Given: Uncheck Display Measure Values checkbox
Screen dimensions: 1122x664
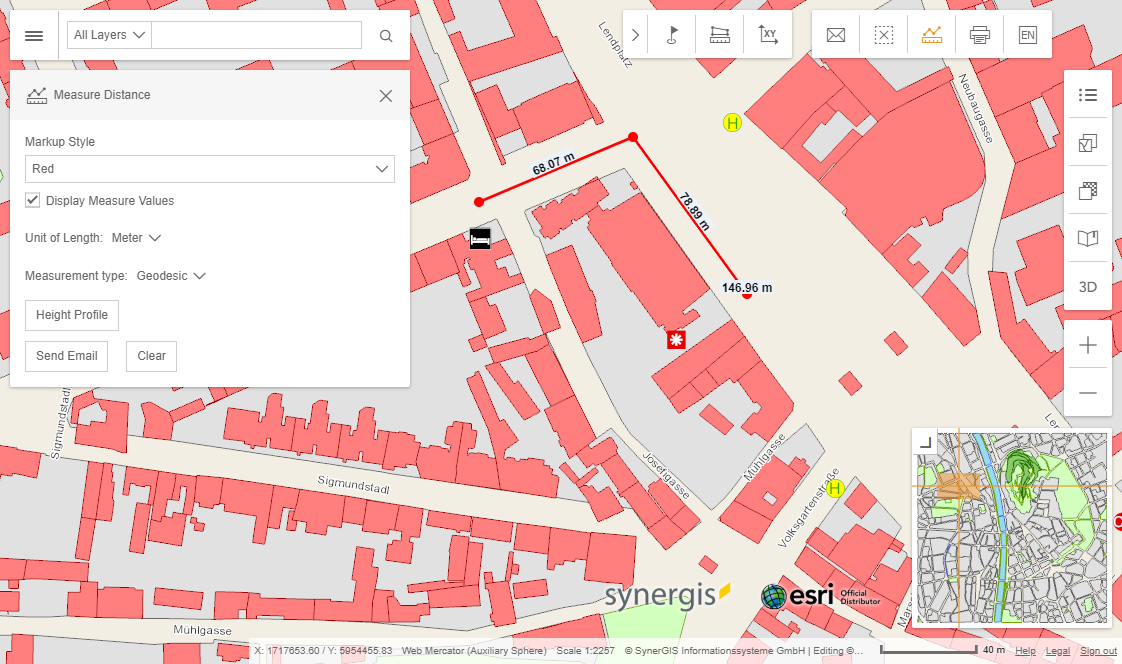Looking at the screenshot, I should coord(33,201).
